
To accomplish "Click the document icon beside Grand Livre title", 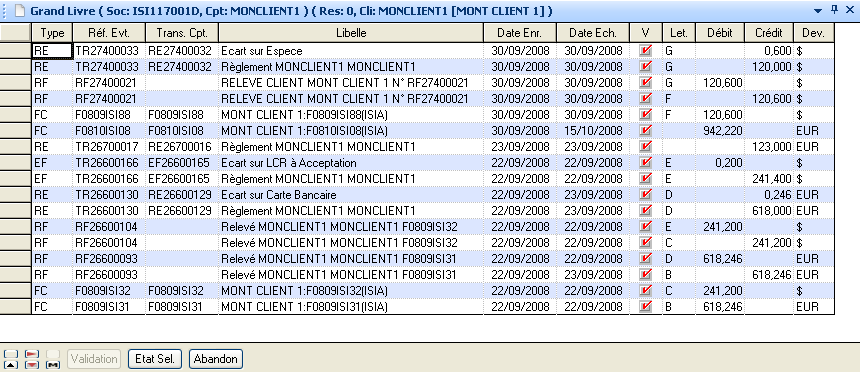I will (19, 11).
